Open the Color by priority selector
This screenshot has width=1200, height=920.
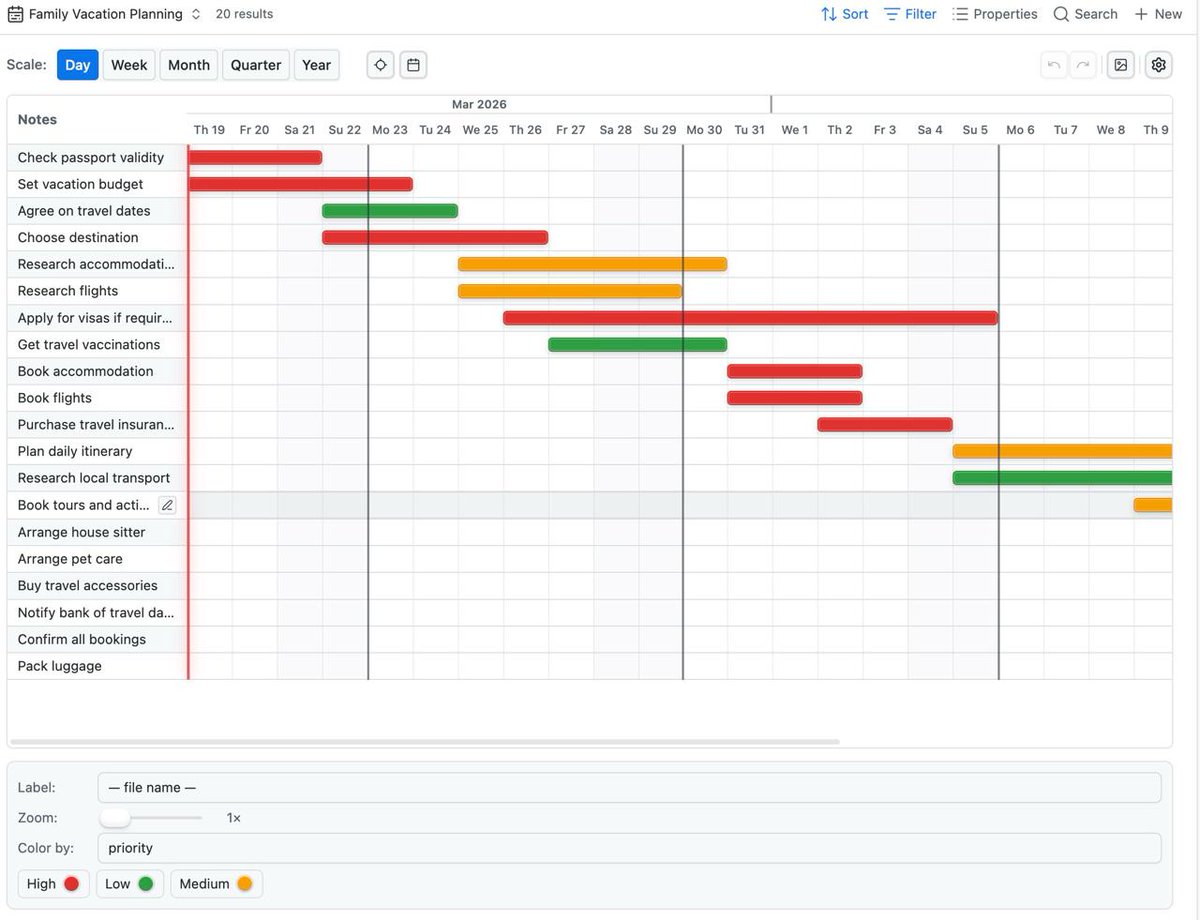click(x=629, y=848)
